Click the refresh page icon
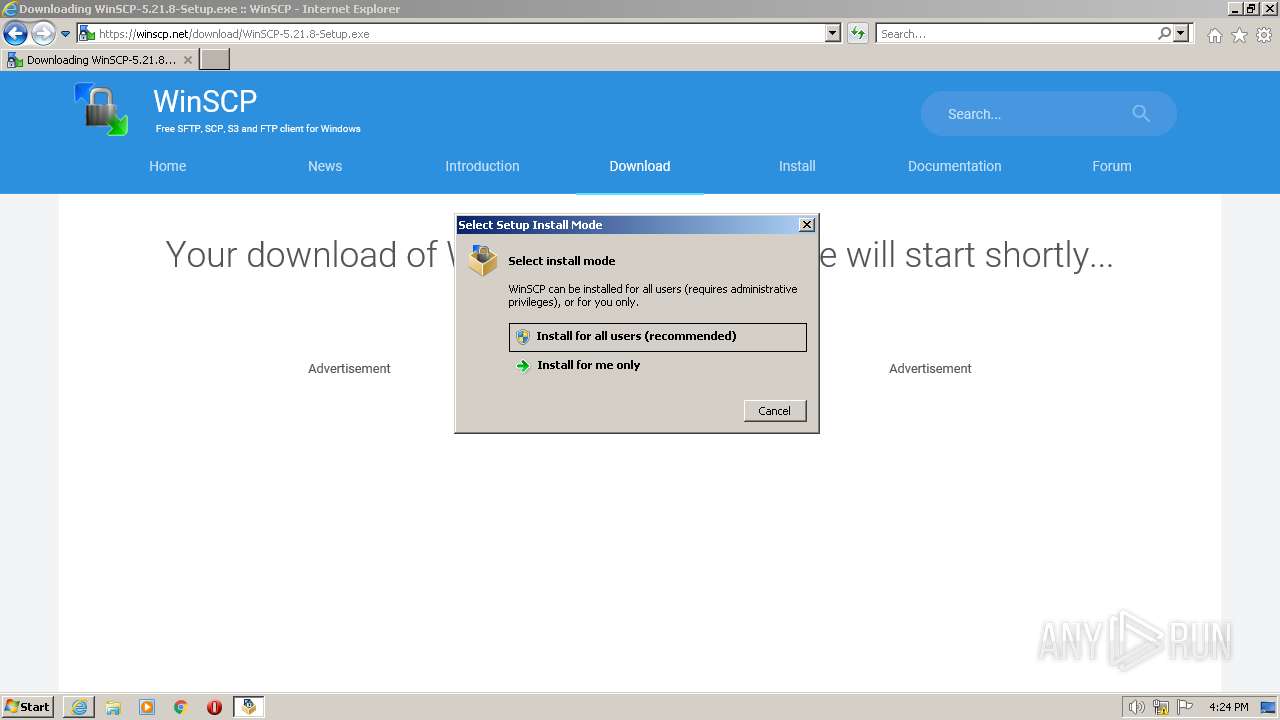The height and width of the screenshot is (720, 1280). pos(857,33)
